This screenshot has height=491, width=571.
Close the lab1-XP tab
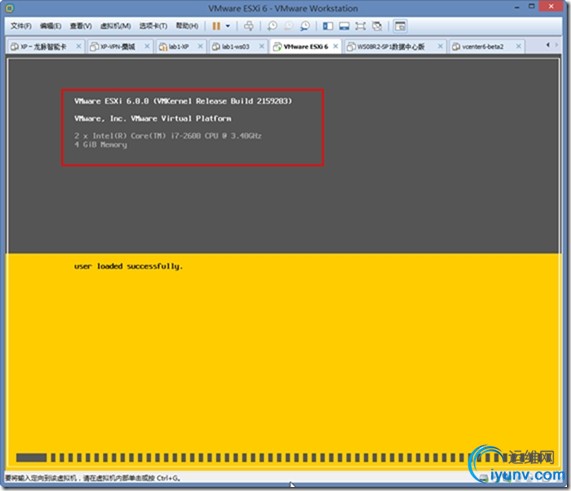(200, 46)
